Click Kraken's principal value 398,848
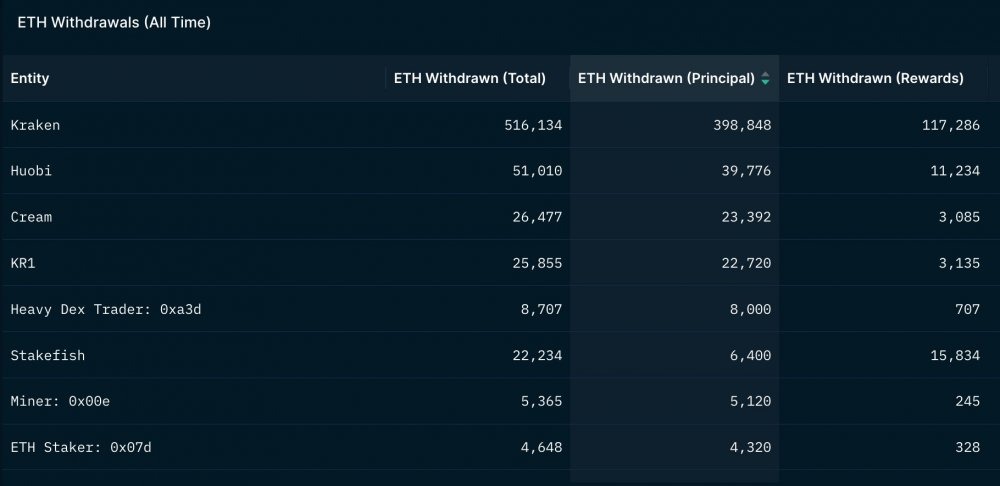 pos(742,125)
